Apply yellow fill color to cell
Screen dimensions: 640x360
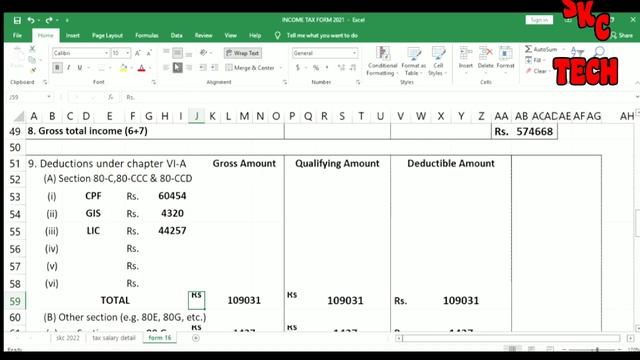point(123,68)
